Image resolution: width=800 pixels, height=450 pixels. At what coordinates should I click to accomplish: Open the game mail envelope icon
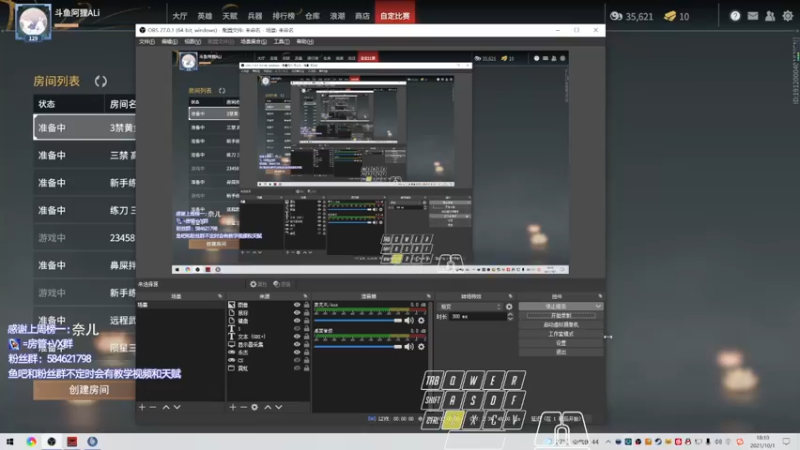pyautogui.click(x=753, y=16)
